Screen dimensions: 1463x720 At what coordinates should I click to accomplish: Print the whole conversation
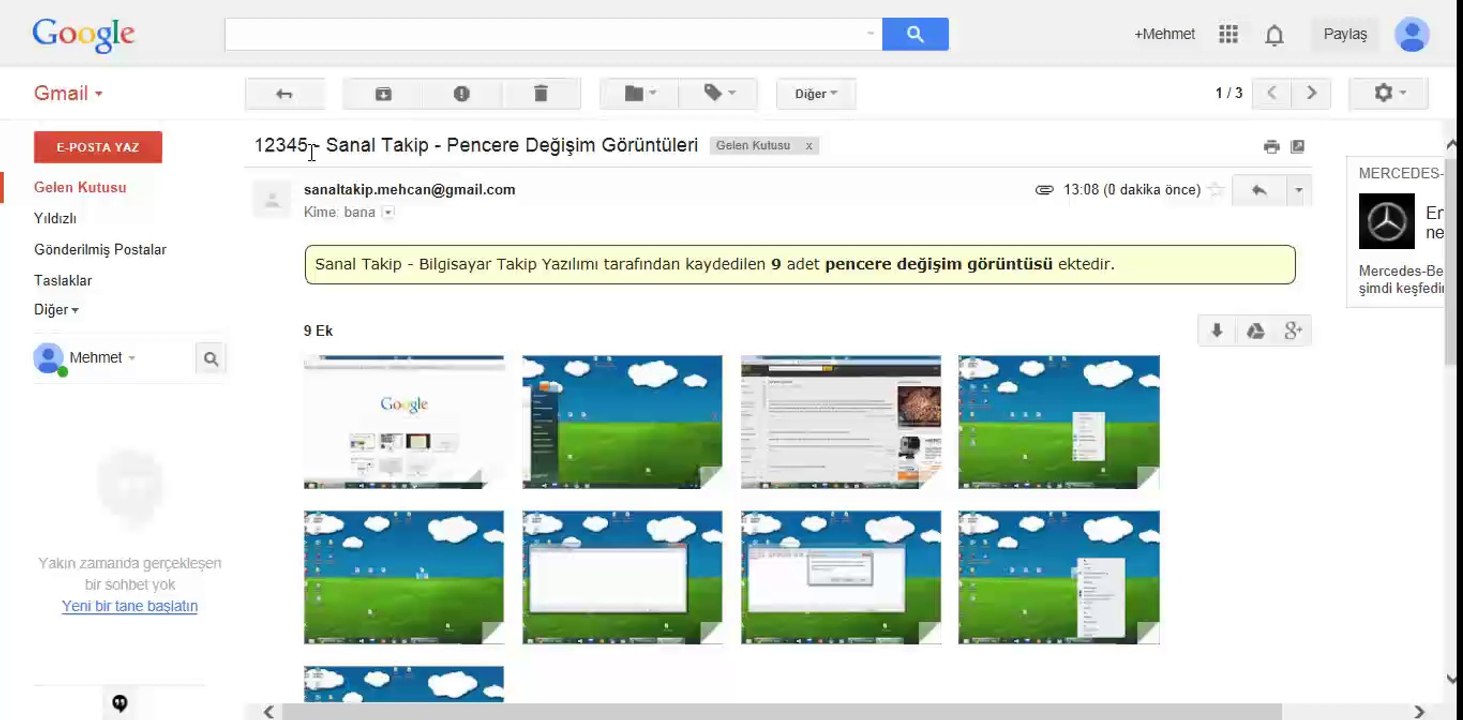(x=1271, y=147)
